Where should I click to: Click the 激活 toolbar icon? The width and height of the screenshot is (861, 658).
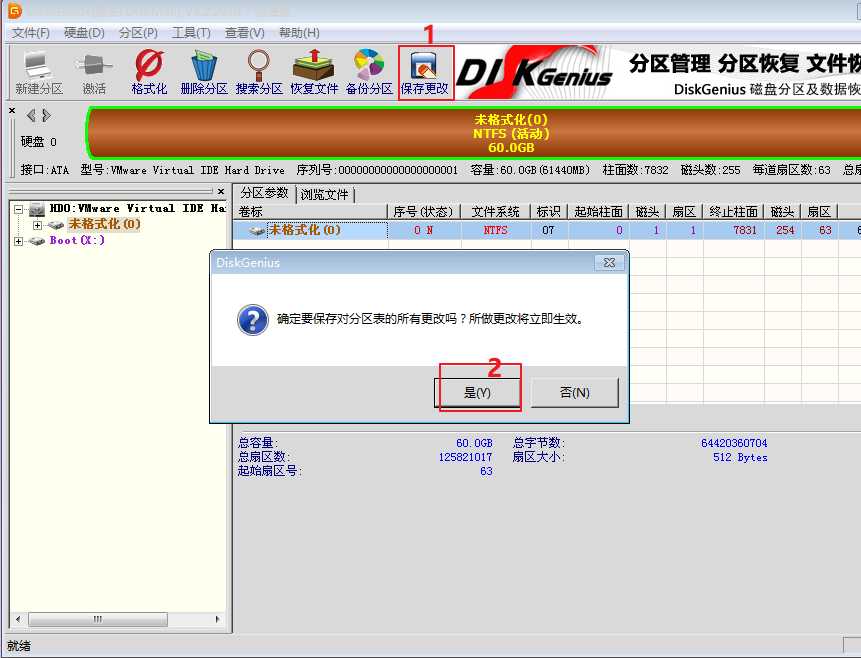94,73
